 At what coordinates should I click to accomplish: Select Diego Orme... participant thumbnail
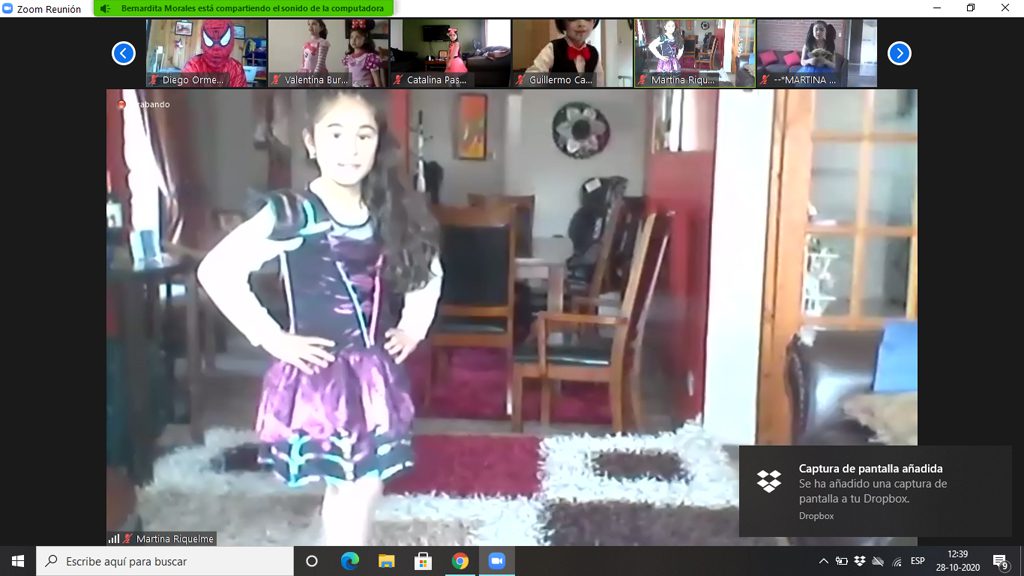(x=206, y=53)
